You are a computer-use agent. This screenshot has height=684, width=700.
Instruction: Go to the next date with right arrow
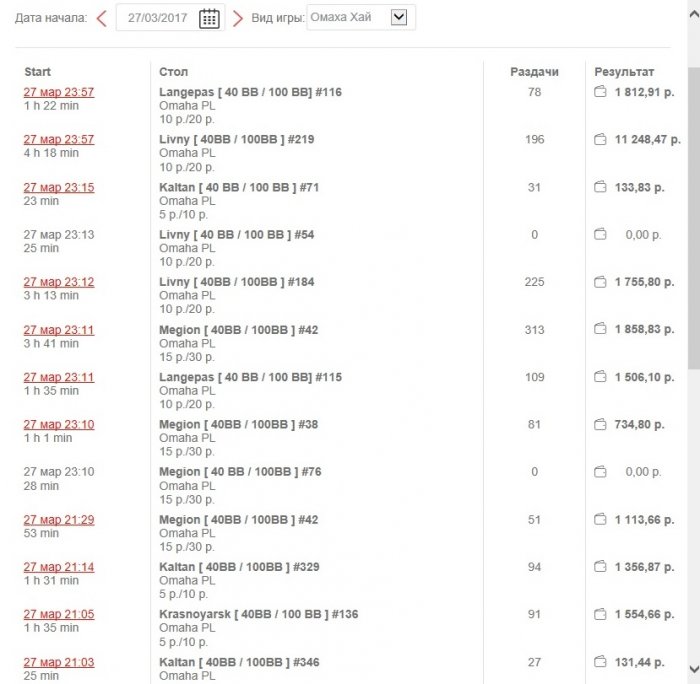click(238, 18)
